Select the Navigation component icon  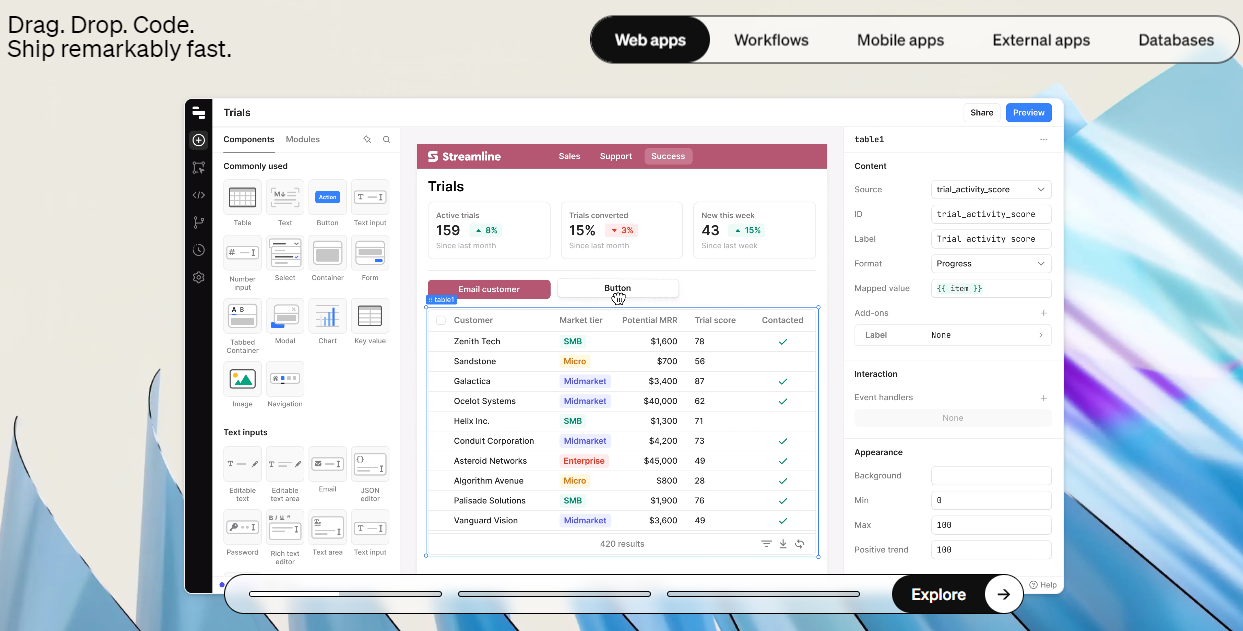click(285, 379)
